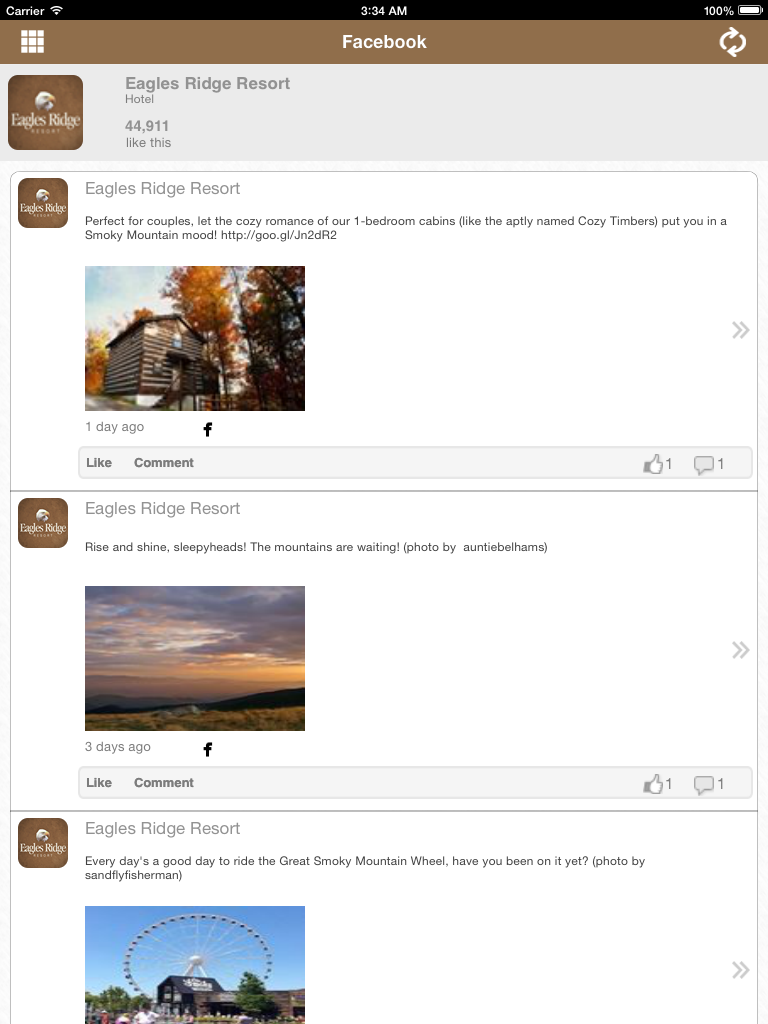The width and height of the screenshot is (768, 1024).
Task: Tap comment bubble count on sunrise post
Action: pyautogui.click(x=709, y=784)
